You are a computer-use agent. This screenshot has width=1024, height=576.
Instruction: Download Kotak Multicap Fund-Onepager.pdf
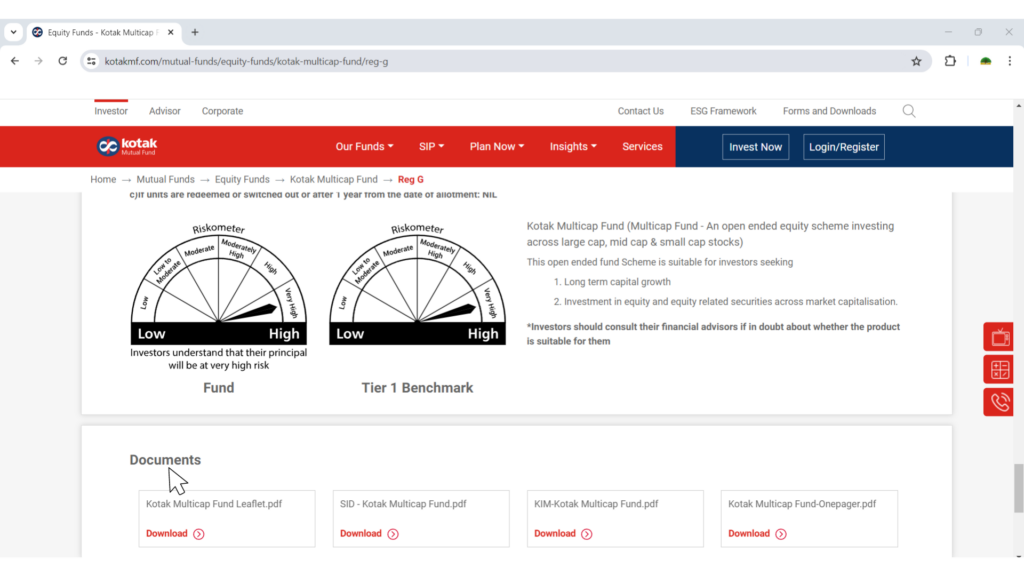click(x=749, y=534)
